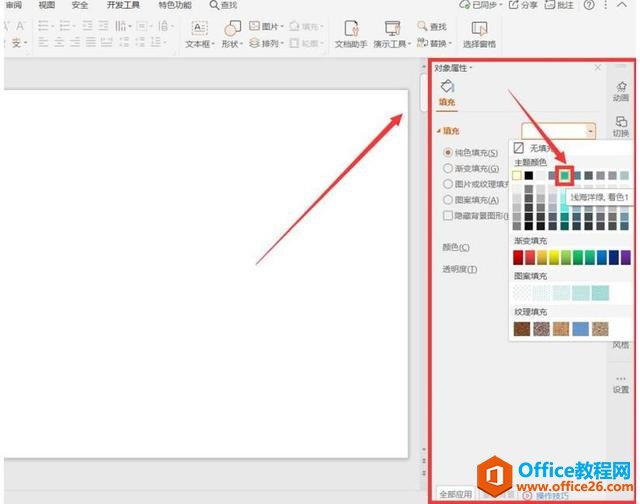Viewport: 640px width, 504px height.
Task: Expand the 图片 dropdown arrow
Action: click(x=282, y=27)
